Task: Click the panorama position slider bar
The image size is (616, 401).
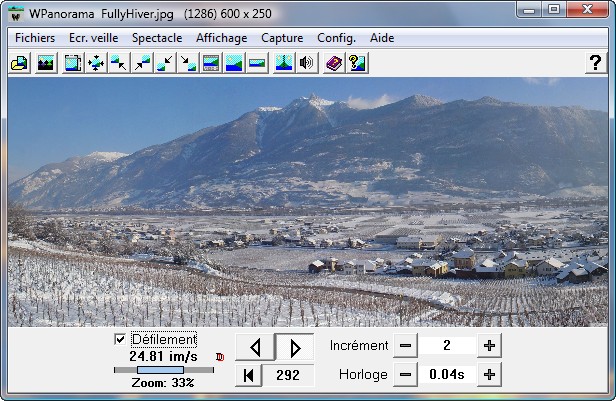Action: 164,370
